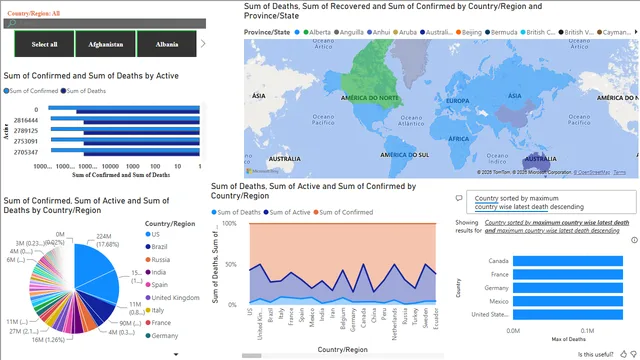Expand map legend with right arrow
The height and width of the screenshot is (360, 640).
636,32
